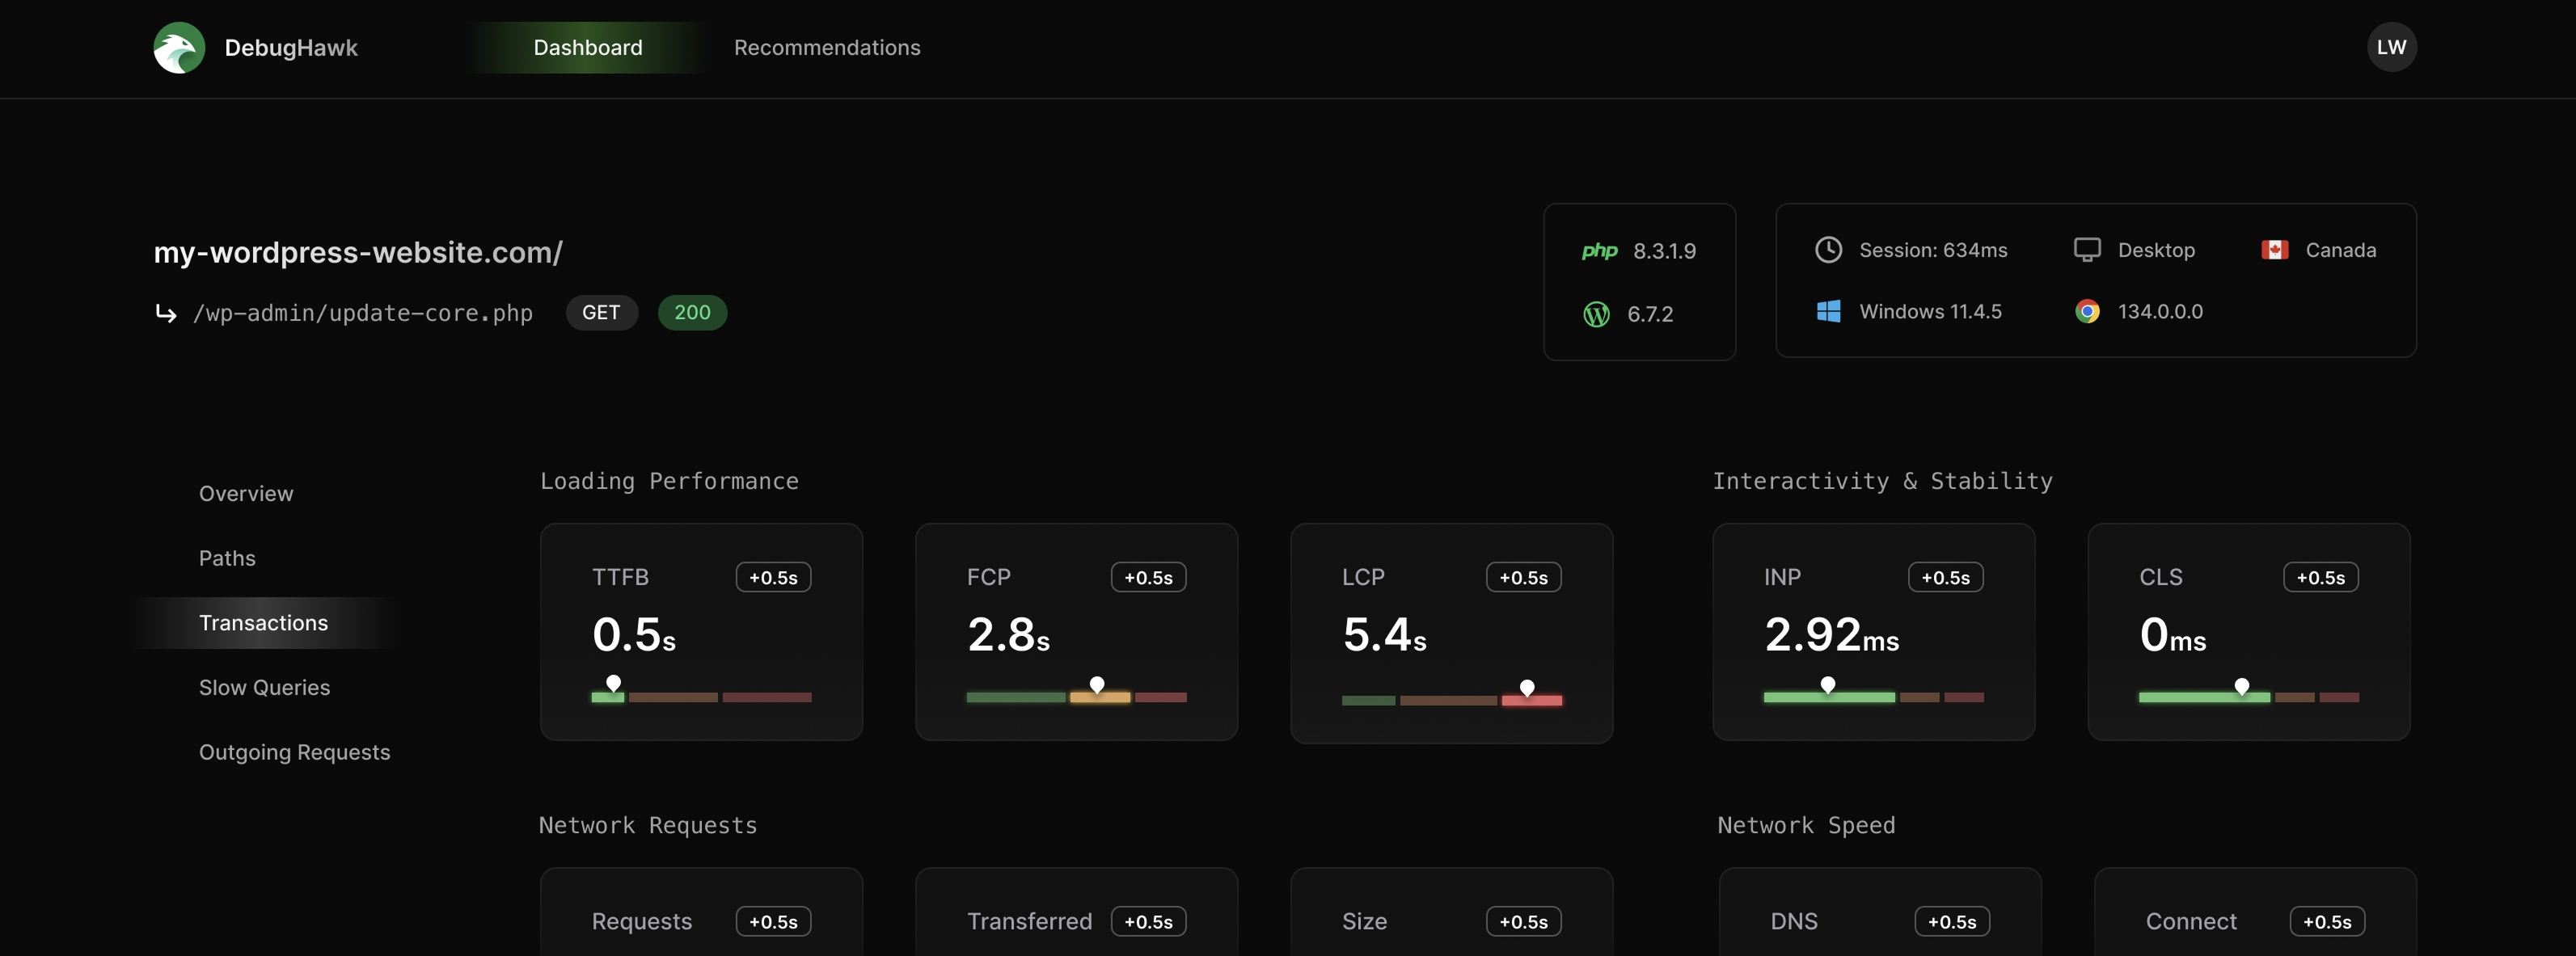Viewport: 2576px width, 956px height.
Task: Click the TTFB gauge marker
Action: coord(614,684)
